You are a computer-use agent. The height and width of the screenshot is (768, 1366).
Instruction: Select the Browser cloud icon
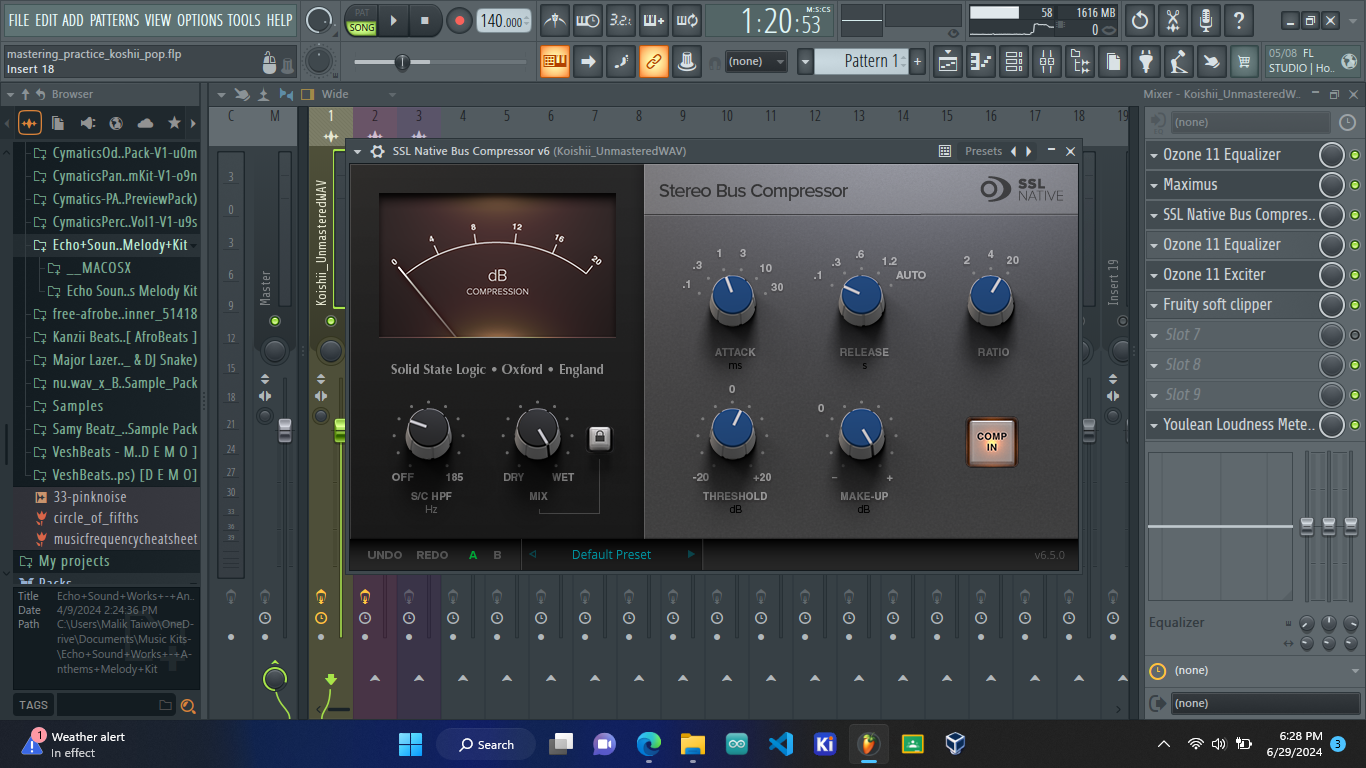[x=145, y=123]
